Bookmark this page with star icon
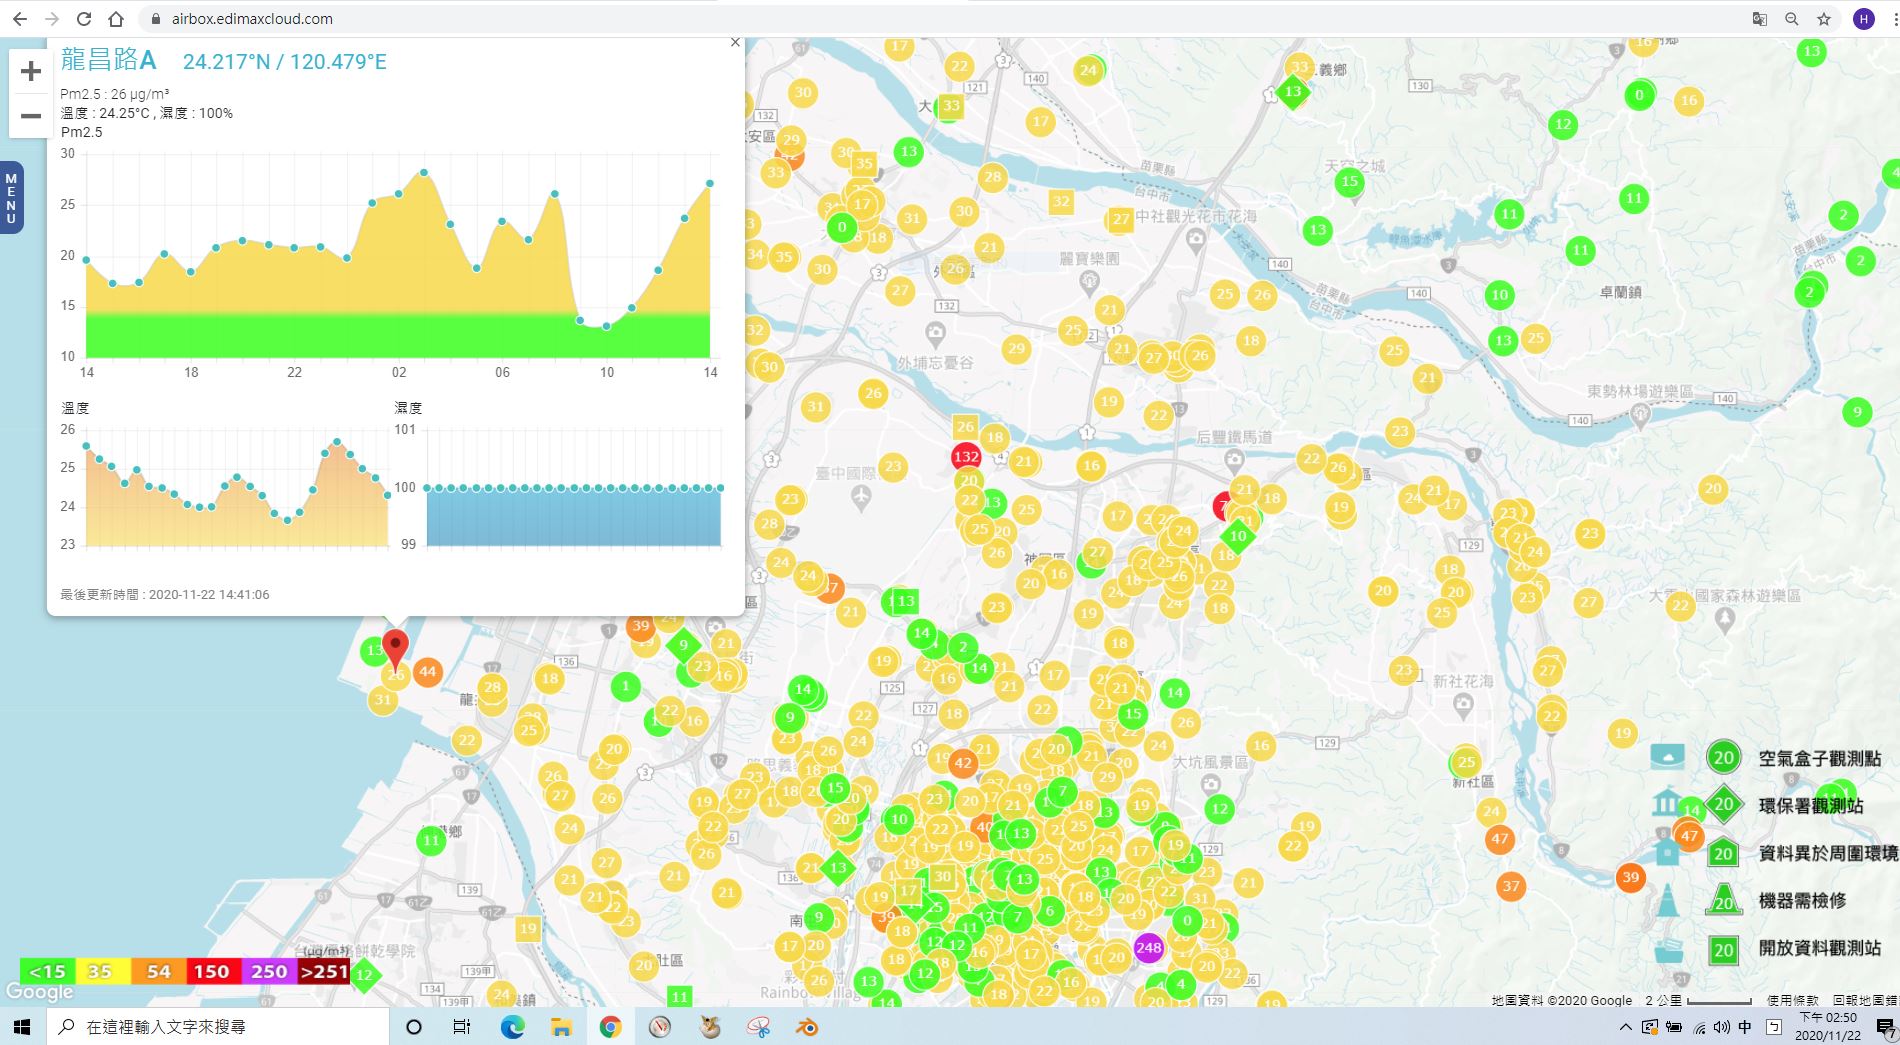This screenshot has width=1900, height=1045. pos(1824,19)
